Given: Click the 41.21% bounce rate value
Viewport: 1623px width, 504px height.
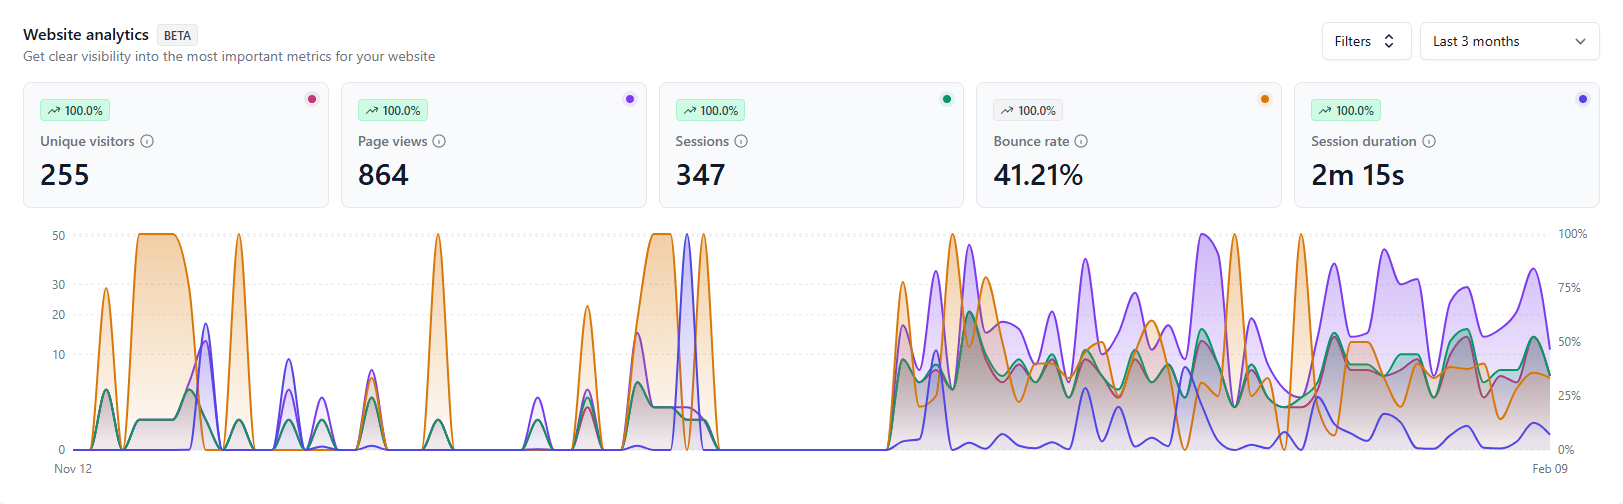Looking at the screenshot, I should click(x=1038, y=175).
